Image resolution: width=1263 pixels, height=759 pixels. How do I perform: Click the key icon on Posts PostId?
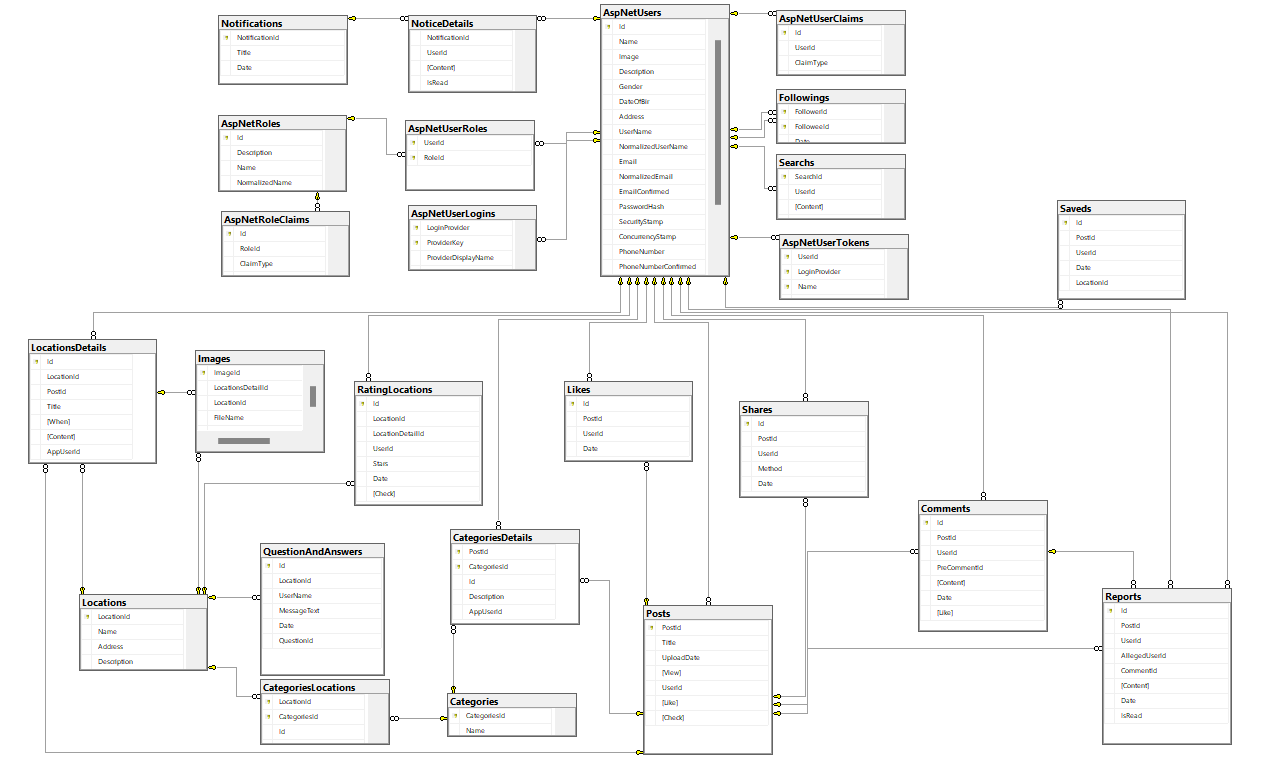pyautogui.click(x=650, y=627)
